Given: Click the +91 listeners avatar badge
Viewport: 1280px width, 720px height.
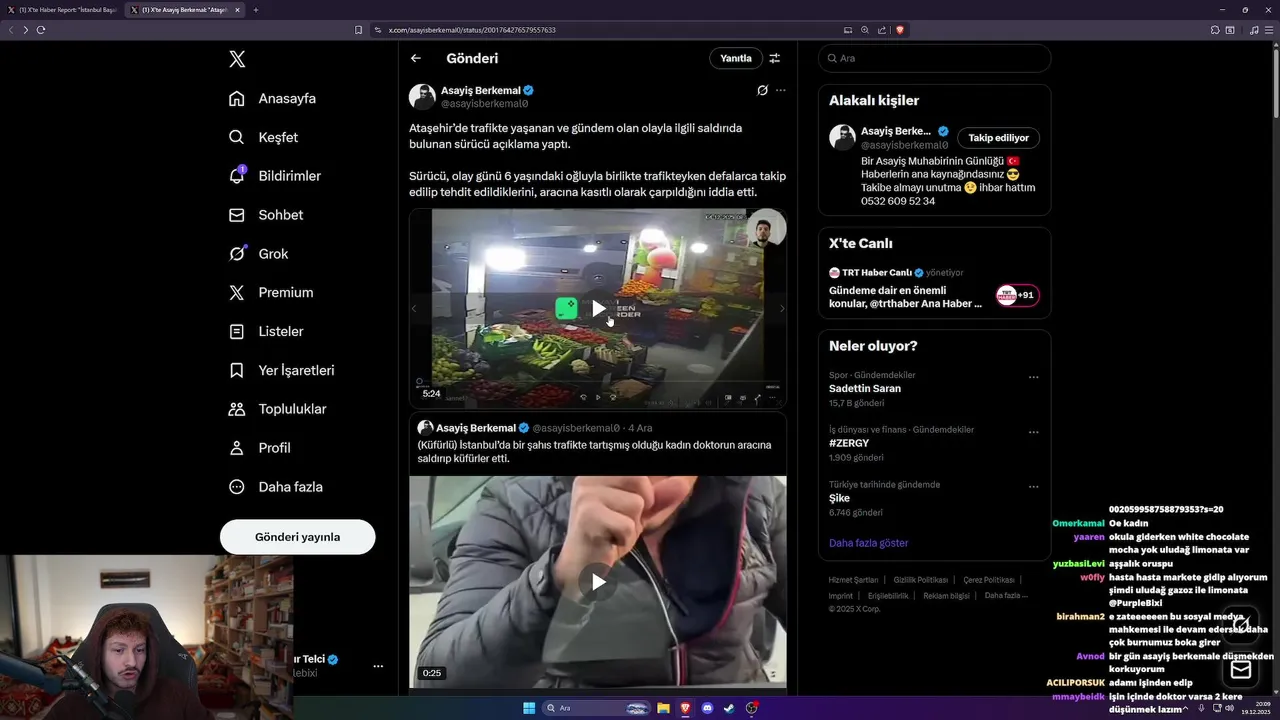Looking at the screenshot, I should [x=1018, y=295].
